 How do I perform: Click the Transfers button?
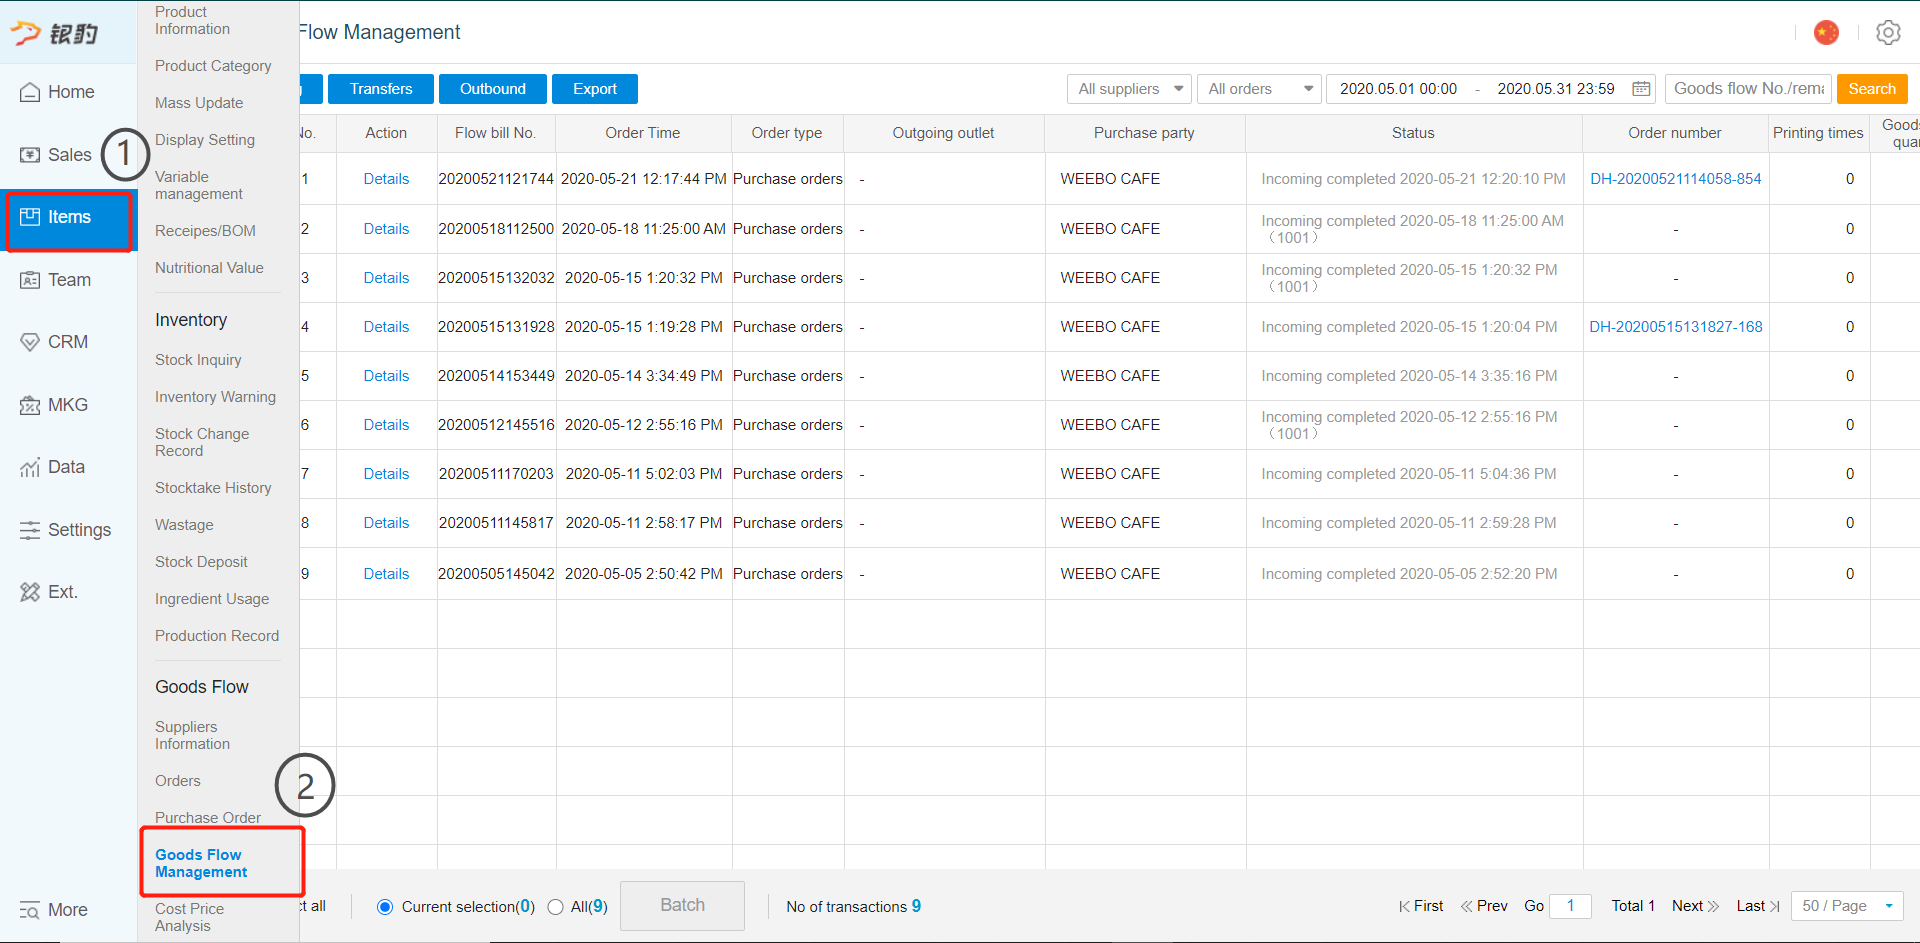coord(381,89)
